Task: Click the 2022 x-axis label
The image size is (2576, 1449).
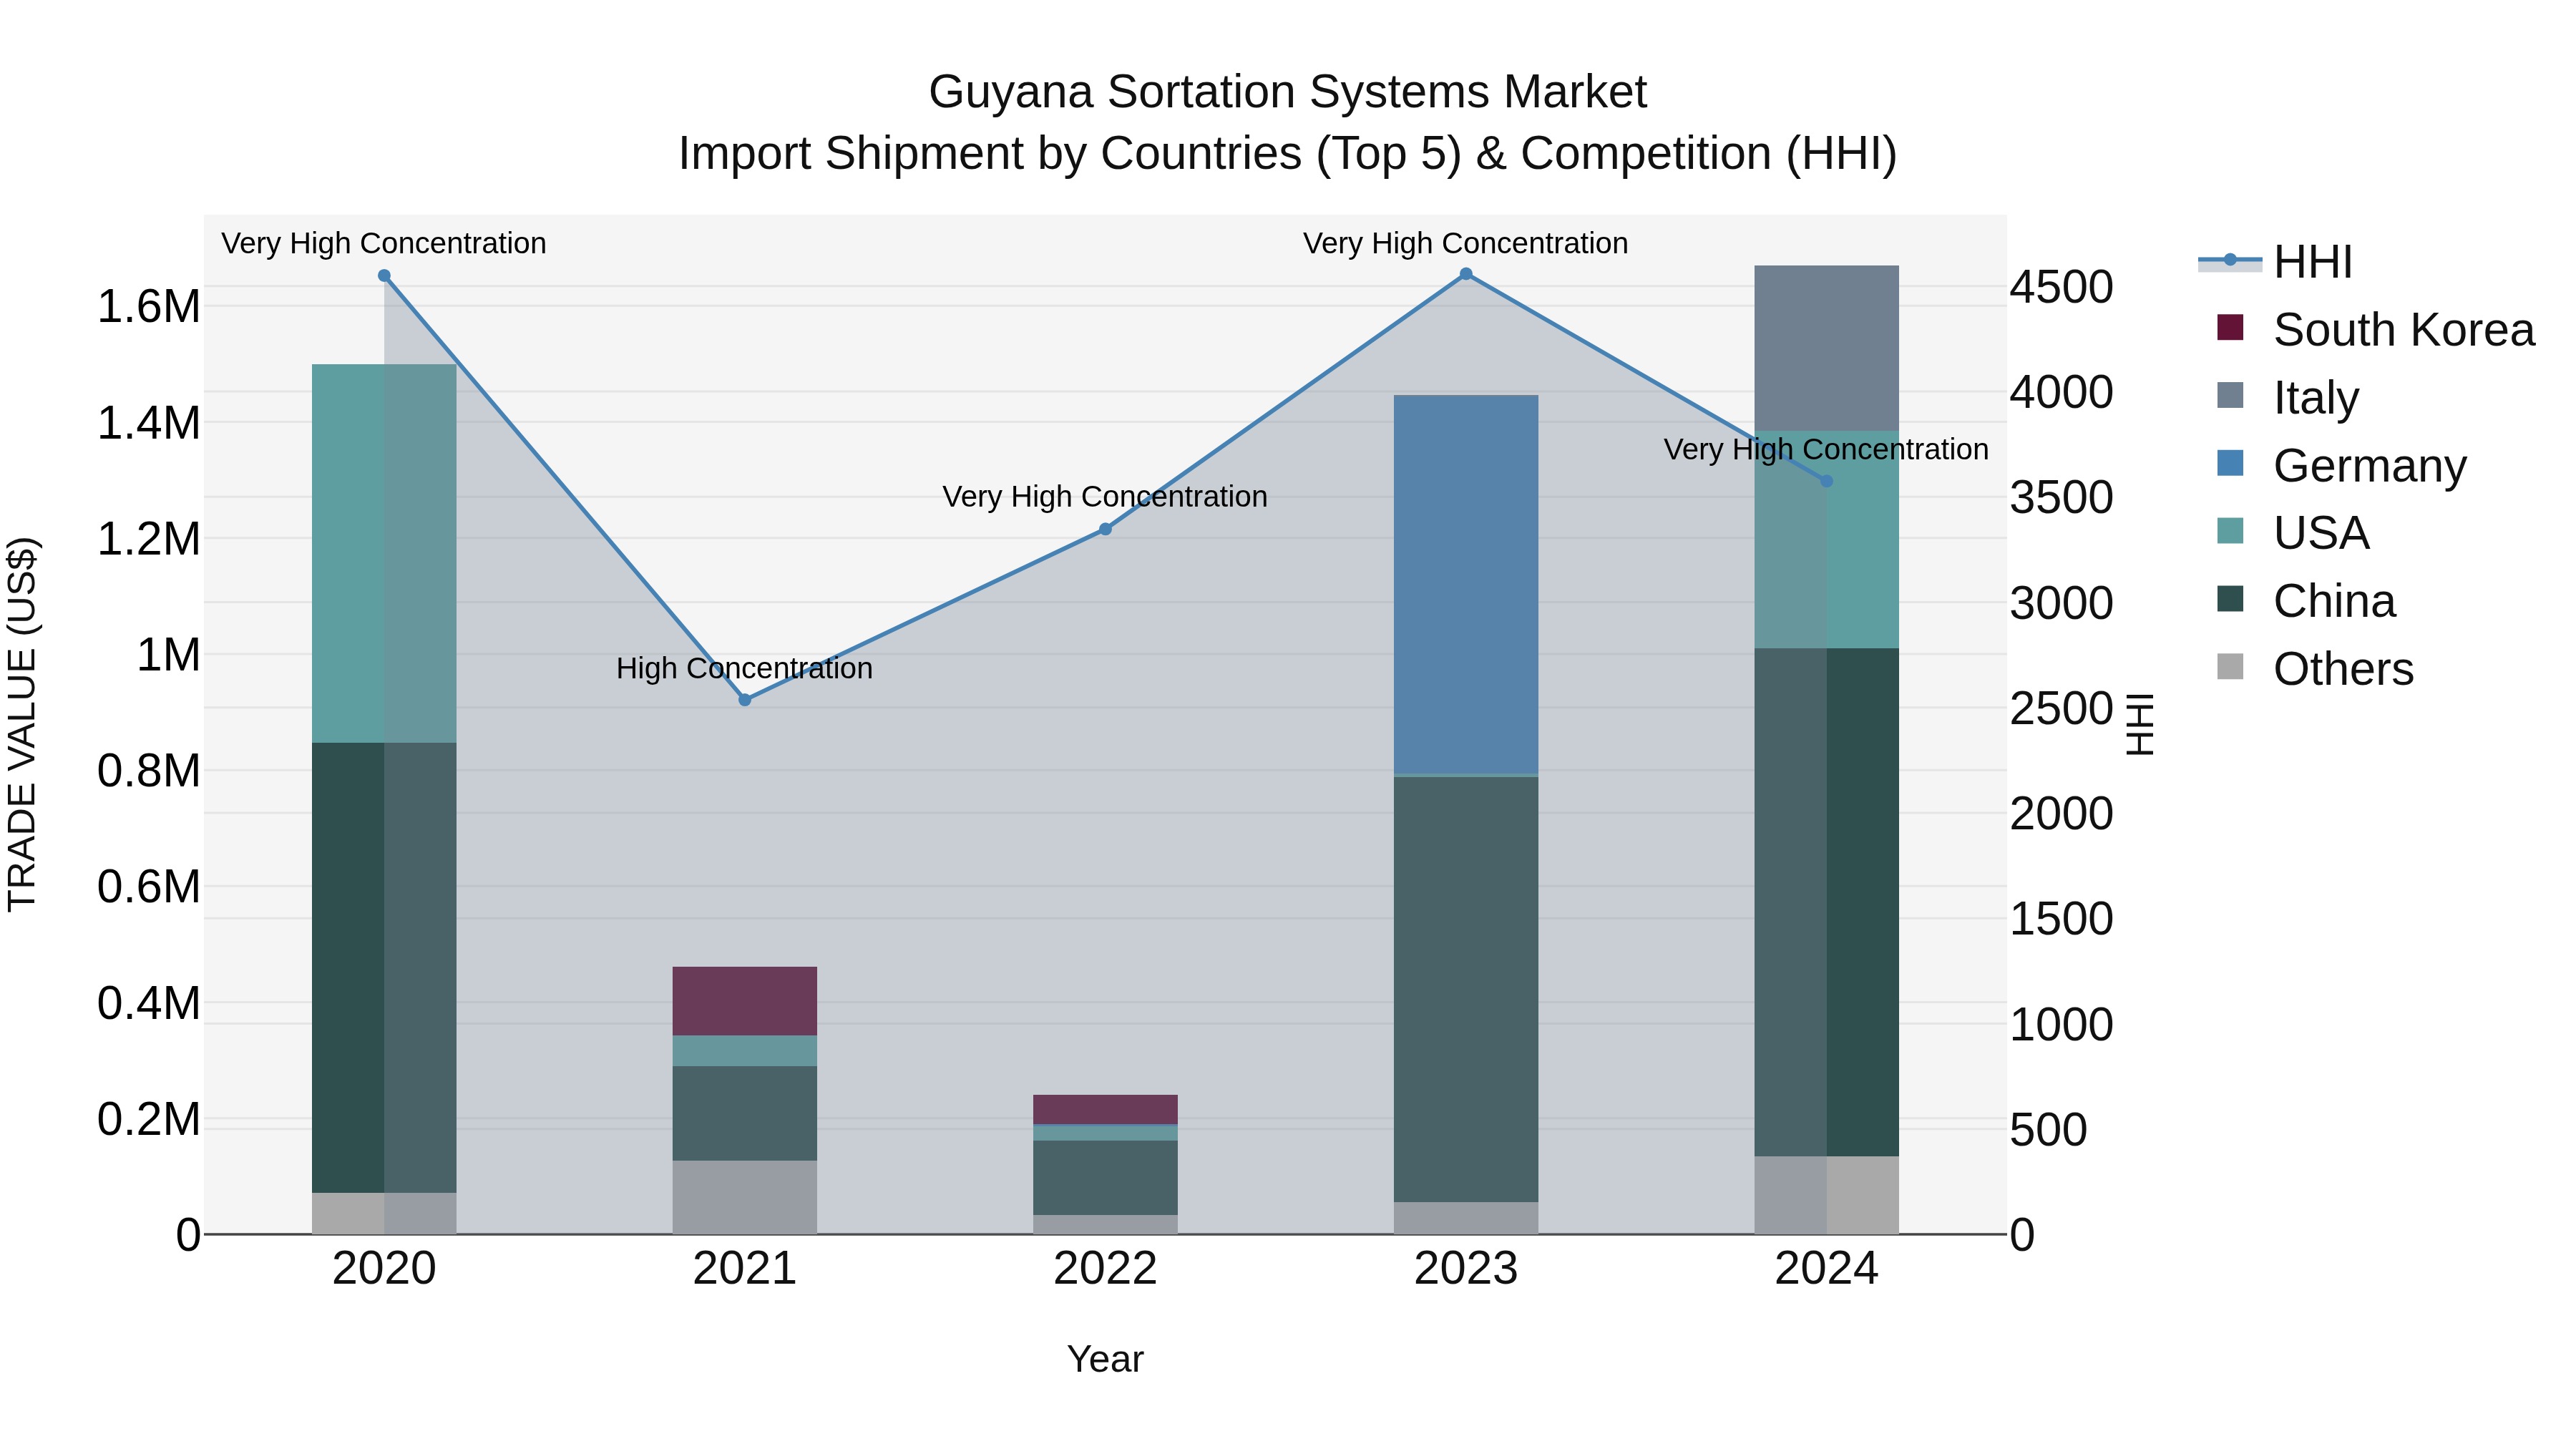Action: 1105,1269
